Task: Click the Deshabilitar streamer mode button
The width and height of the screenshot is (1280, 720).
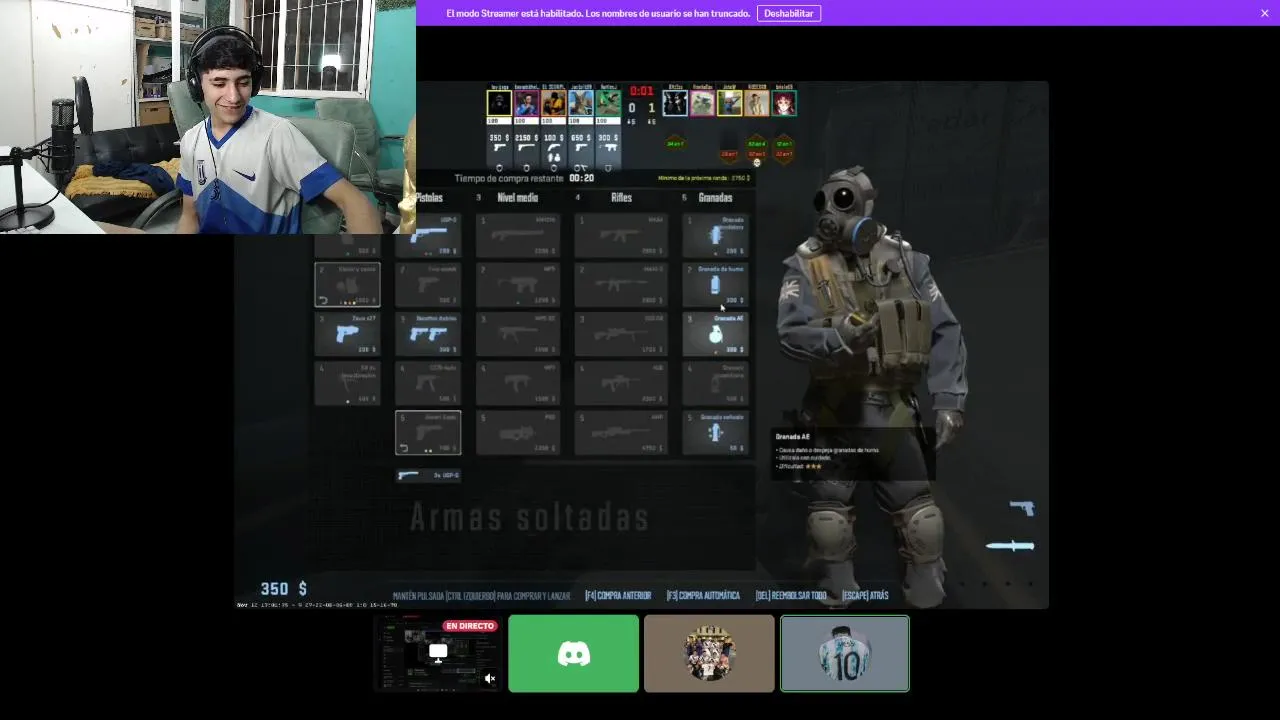Action: [789, 13]
